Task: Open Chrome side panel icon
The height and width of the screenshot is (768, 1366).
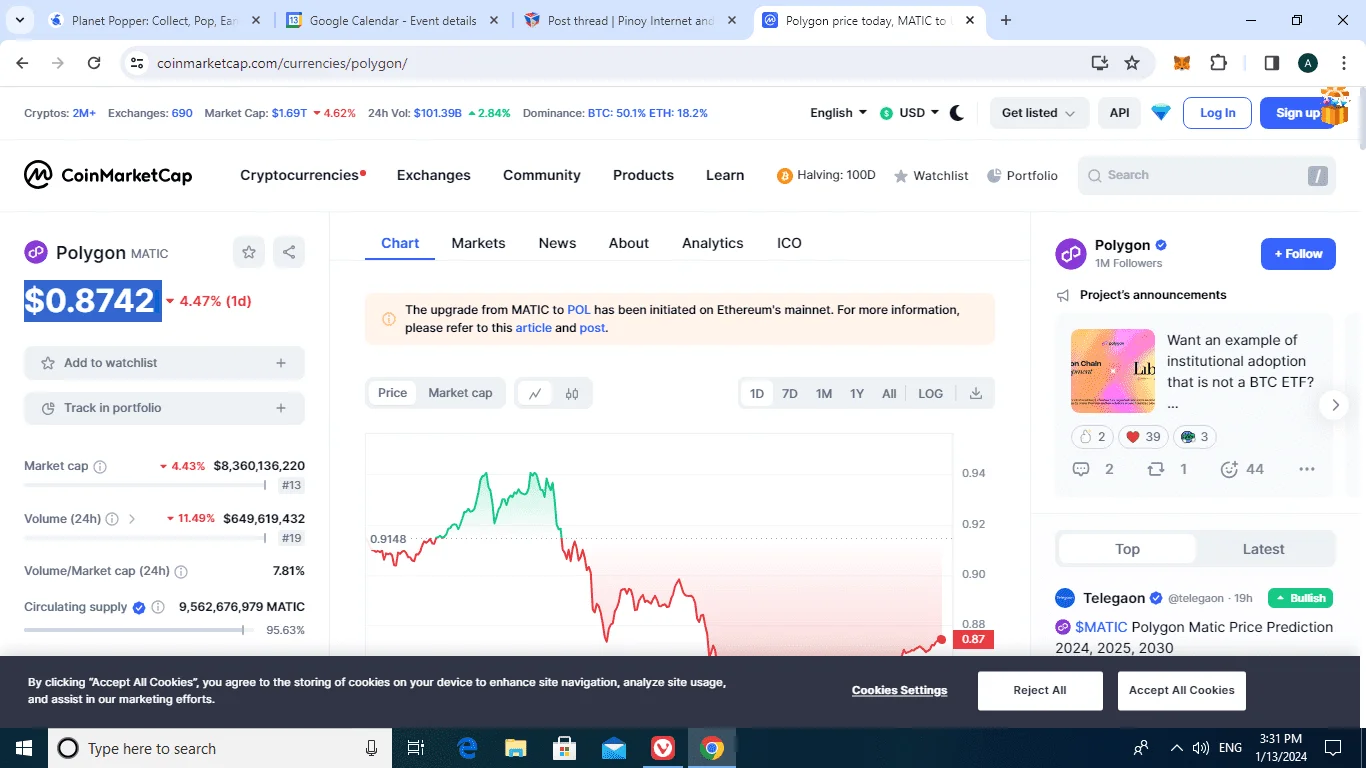Action: 1272,63
